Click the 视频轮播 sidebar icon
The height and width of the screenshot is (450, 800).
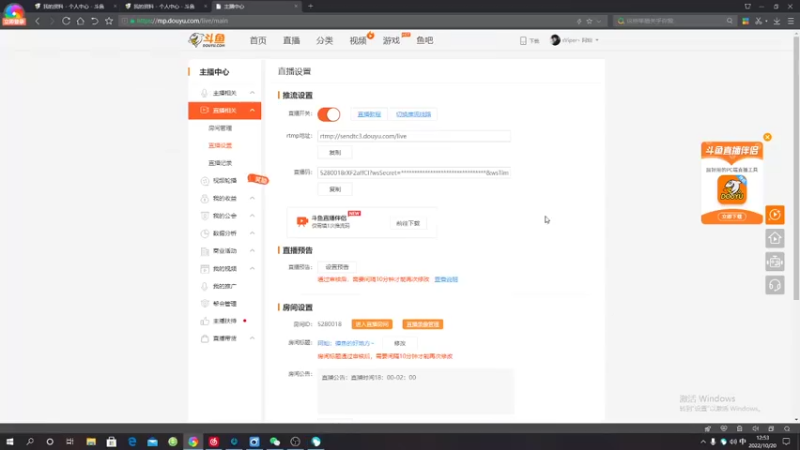click(x=205, y=181)
